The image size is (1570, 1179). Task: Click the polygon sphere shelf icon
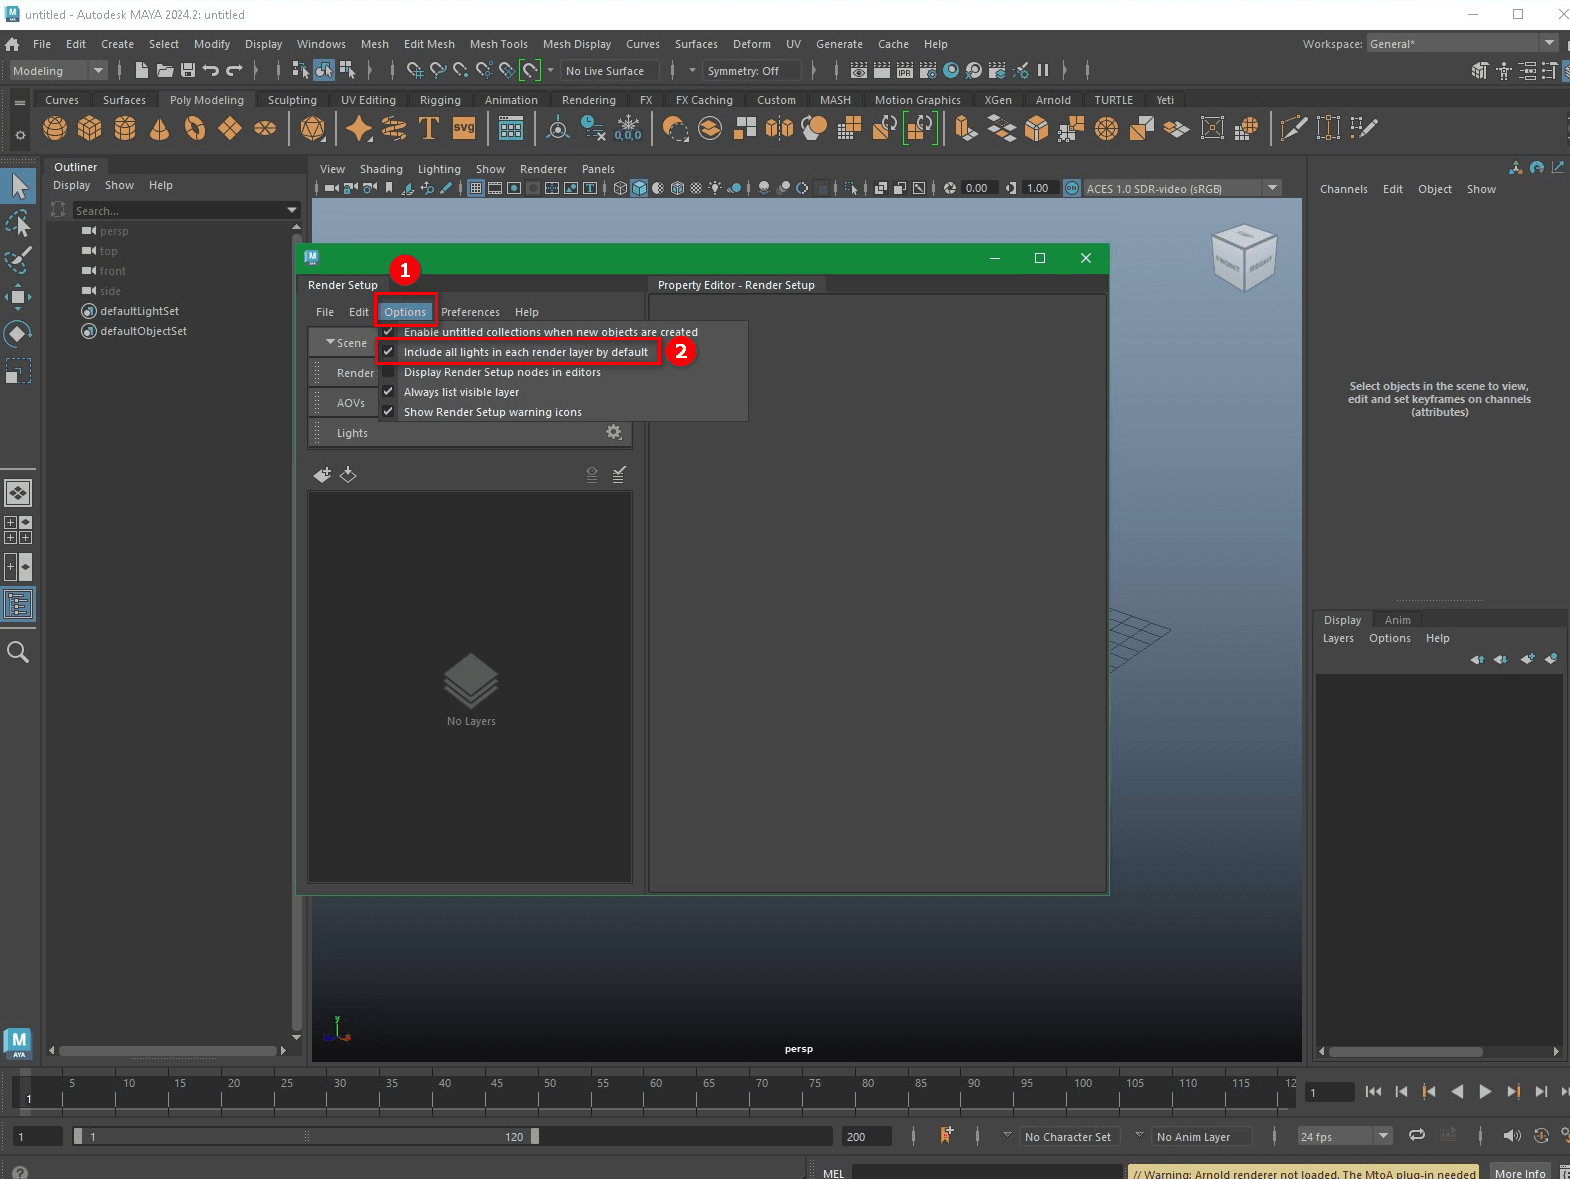point(55,128)
